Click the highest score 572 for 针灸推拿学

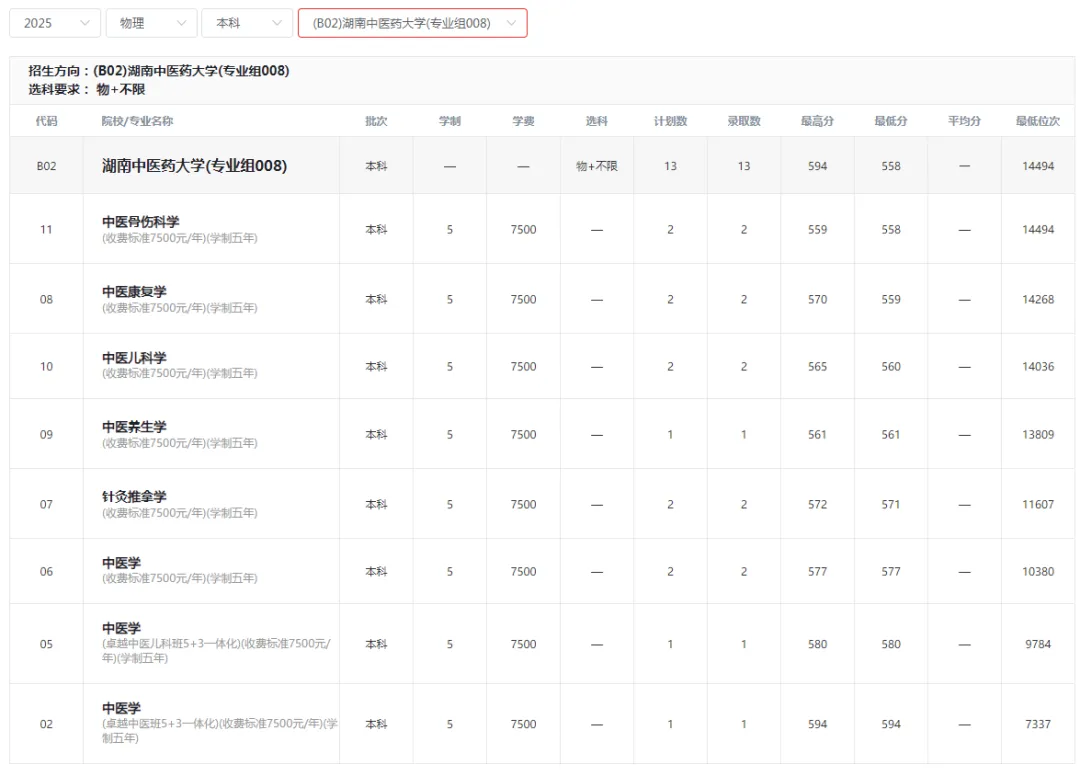818,505
